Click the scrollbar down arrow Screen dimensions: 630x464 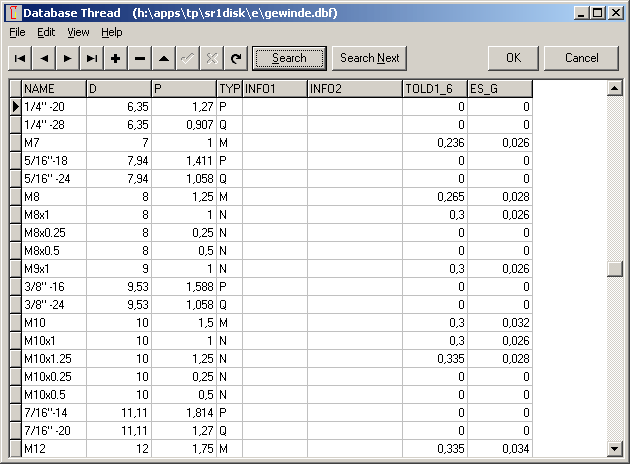(614, 448)
